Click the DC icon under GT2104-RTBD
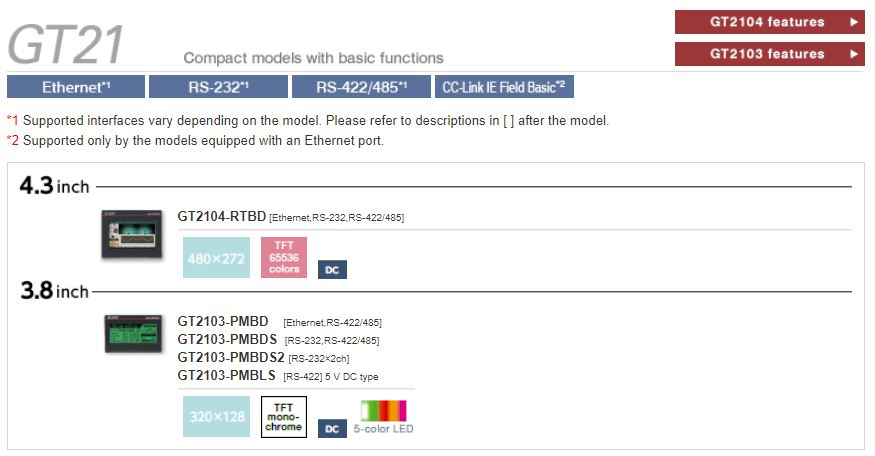The height and width of the screenshot is (456, 875). point(332,270)
